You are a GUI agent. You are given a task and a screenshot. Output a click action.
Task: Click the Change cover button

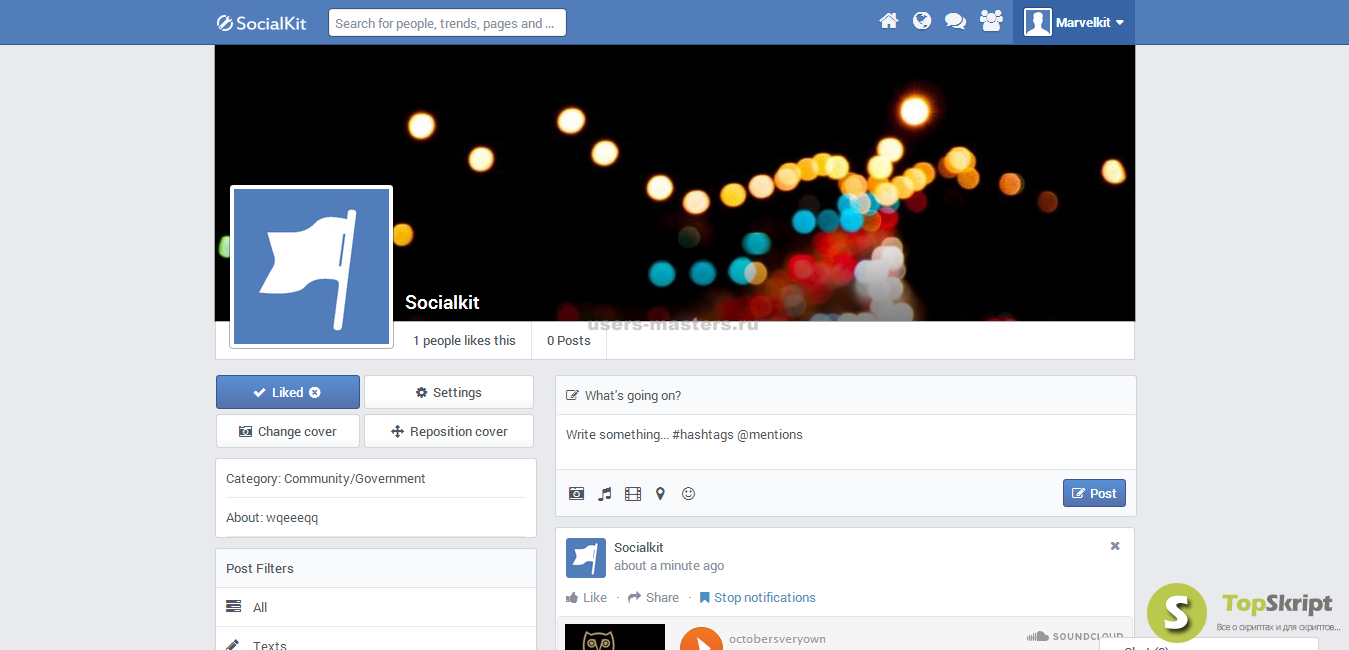pyautogui.click(x=288, y=431)
